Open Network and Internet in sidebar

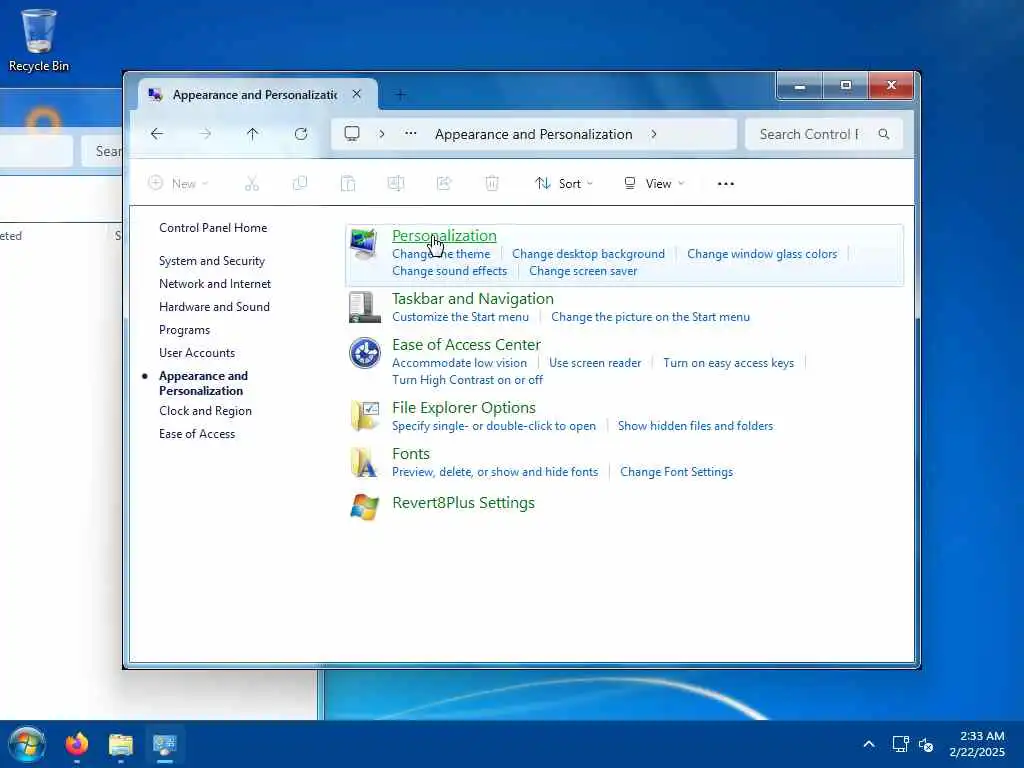point(215,283)
